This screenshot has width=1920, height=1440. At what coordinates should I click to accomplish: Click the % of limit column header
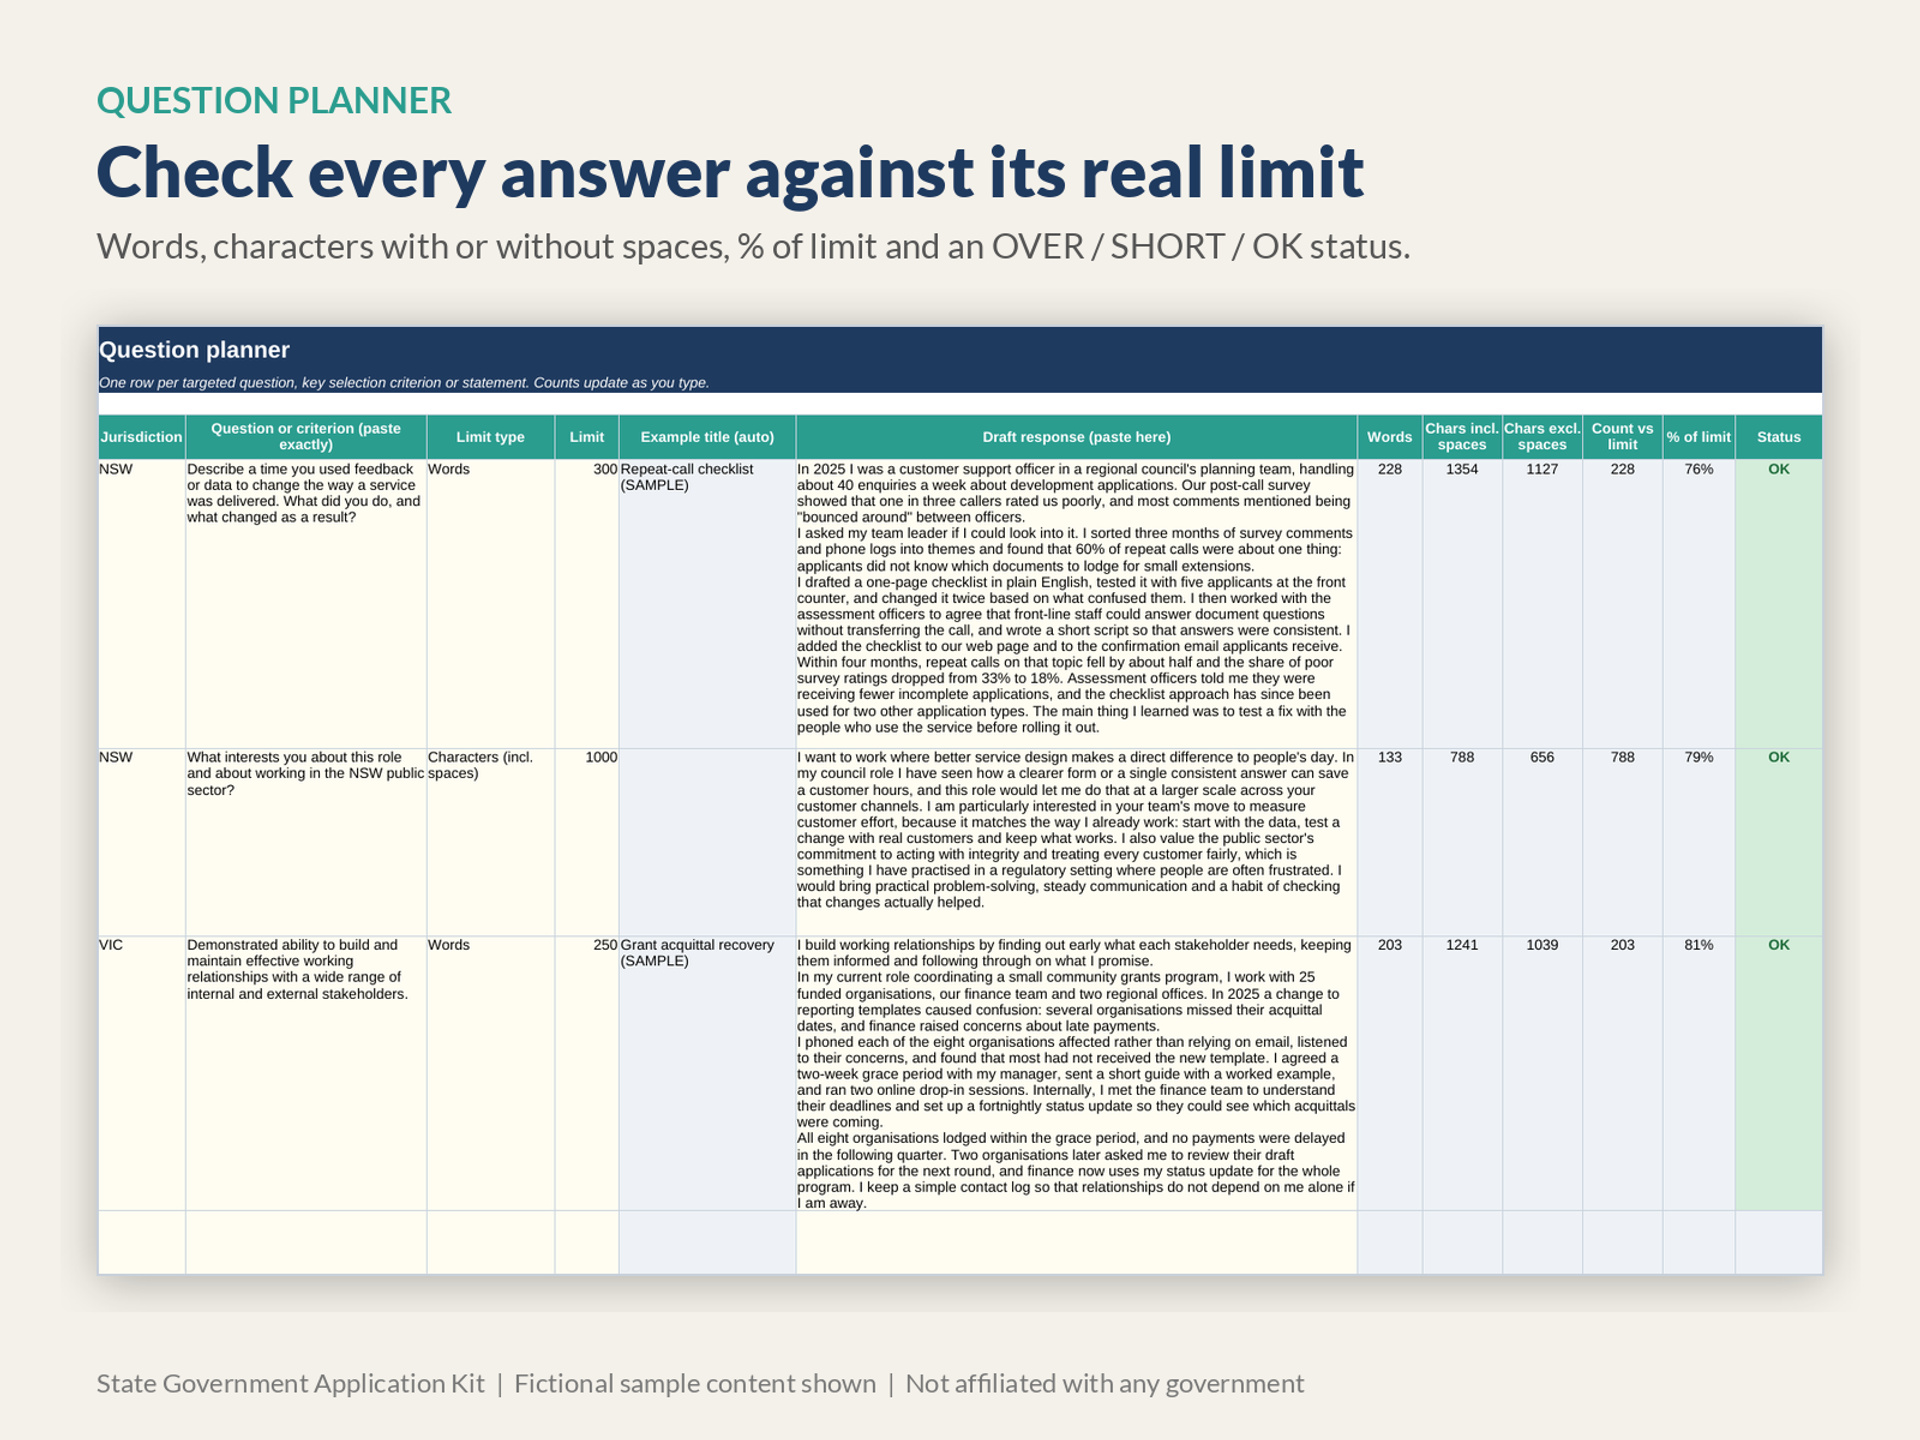[1698, 437]
